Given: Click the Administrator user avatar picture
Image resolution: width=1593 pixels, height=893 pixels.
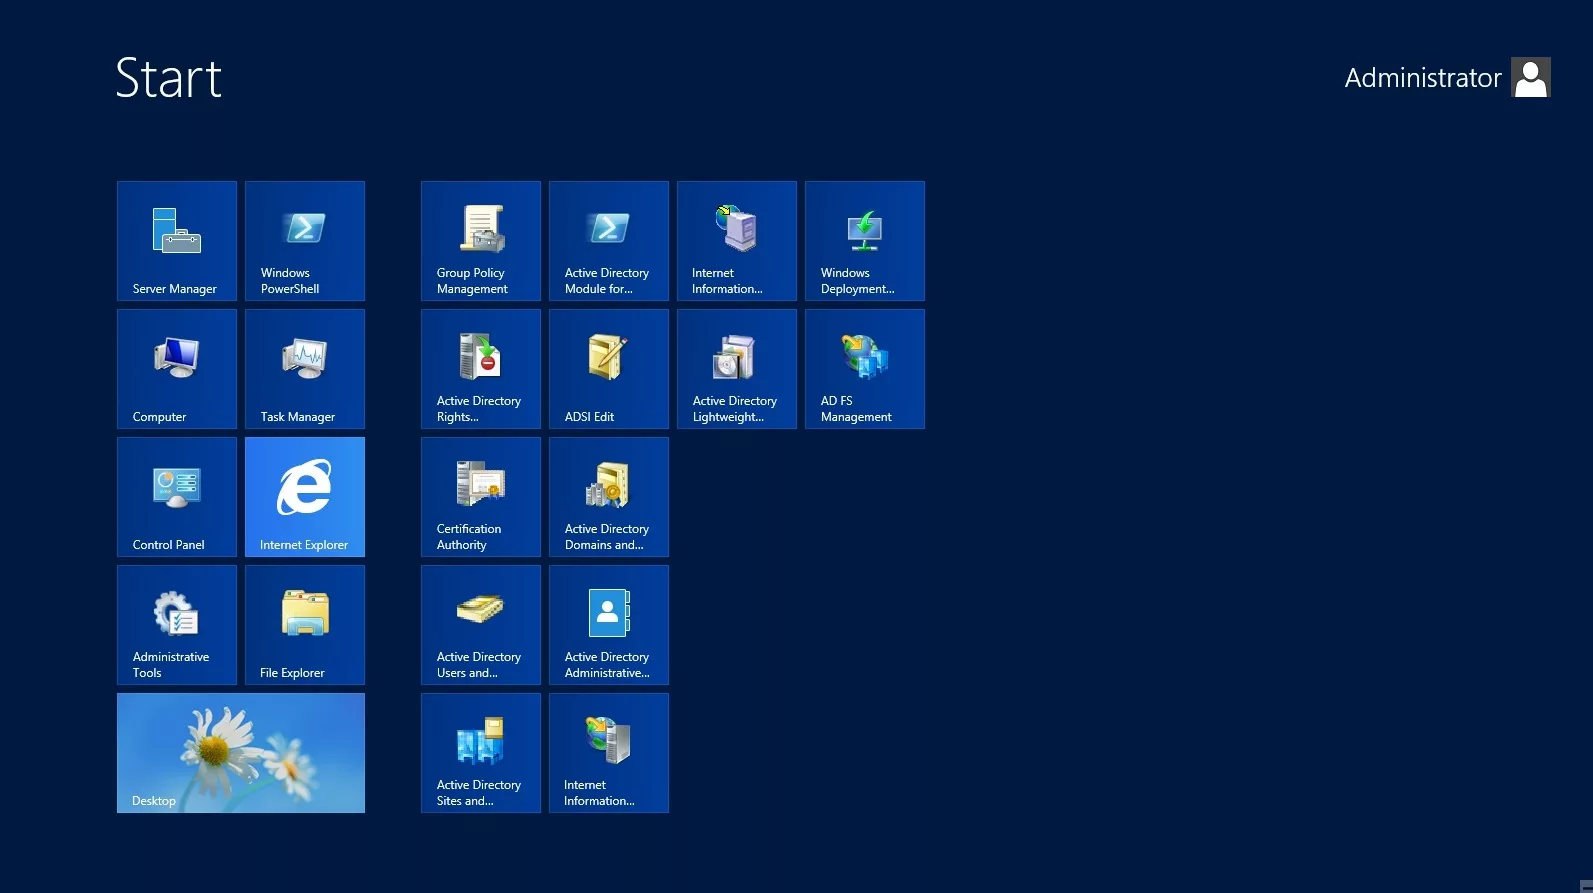Looking at the screenshot, I should click(x=1531, y=77).
